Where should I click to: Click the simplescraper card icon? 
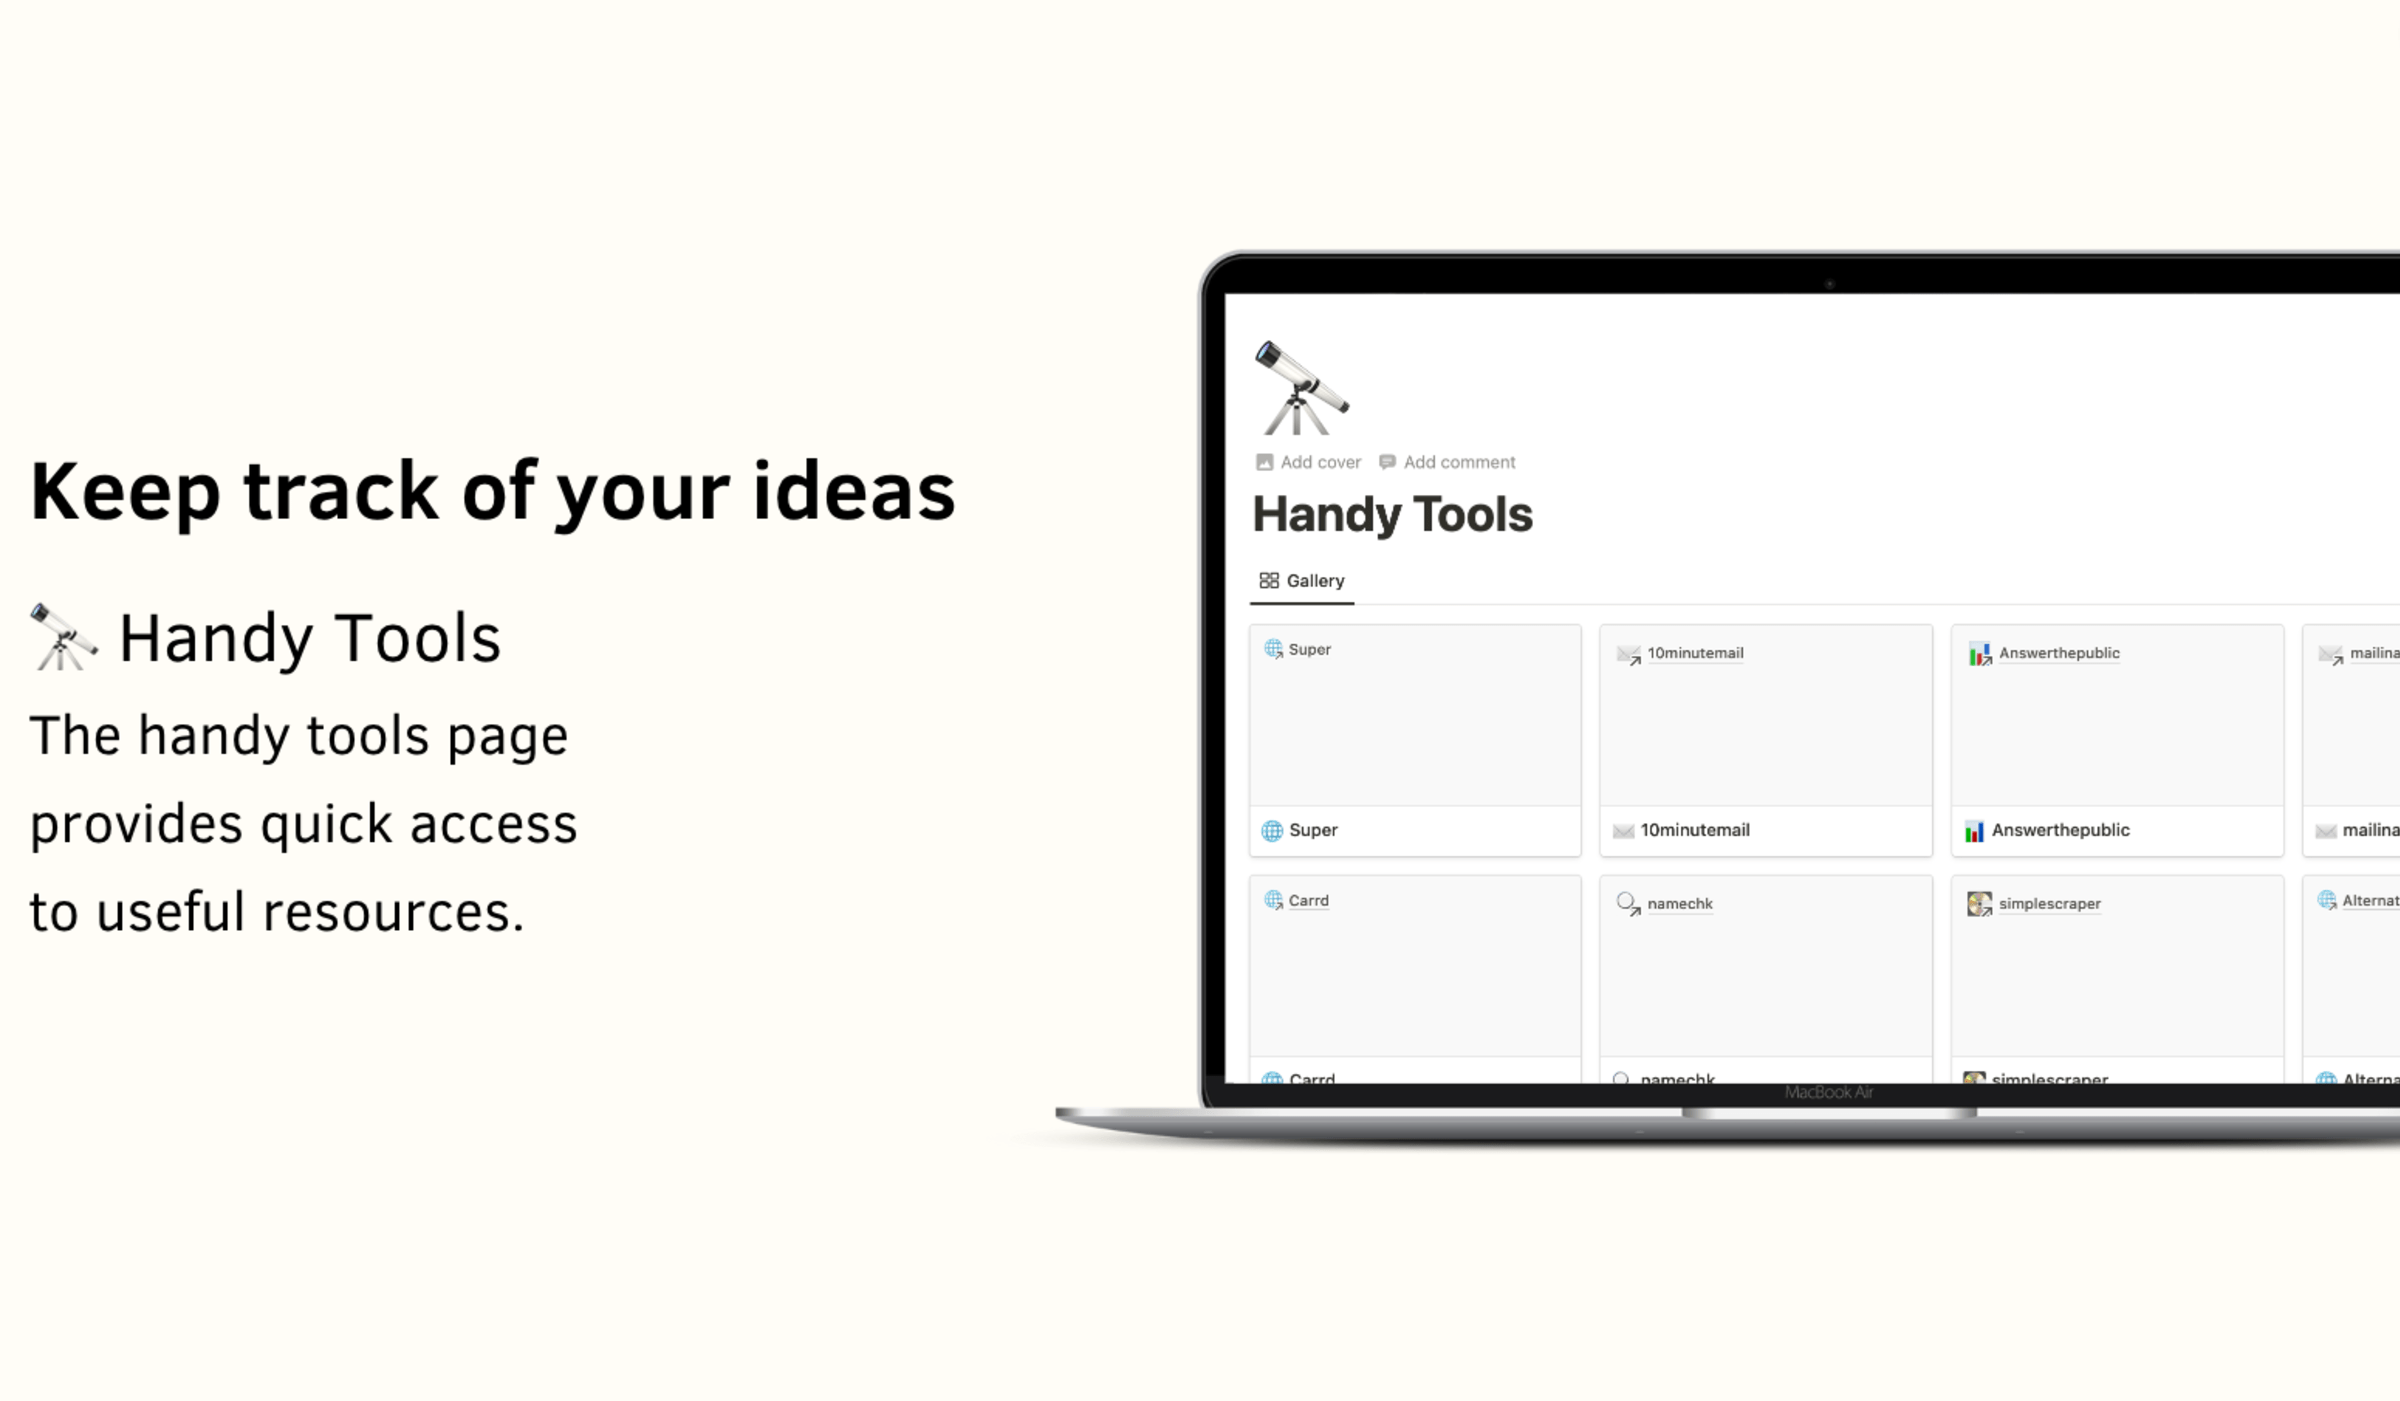[1980, 904]
